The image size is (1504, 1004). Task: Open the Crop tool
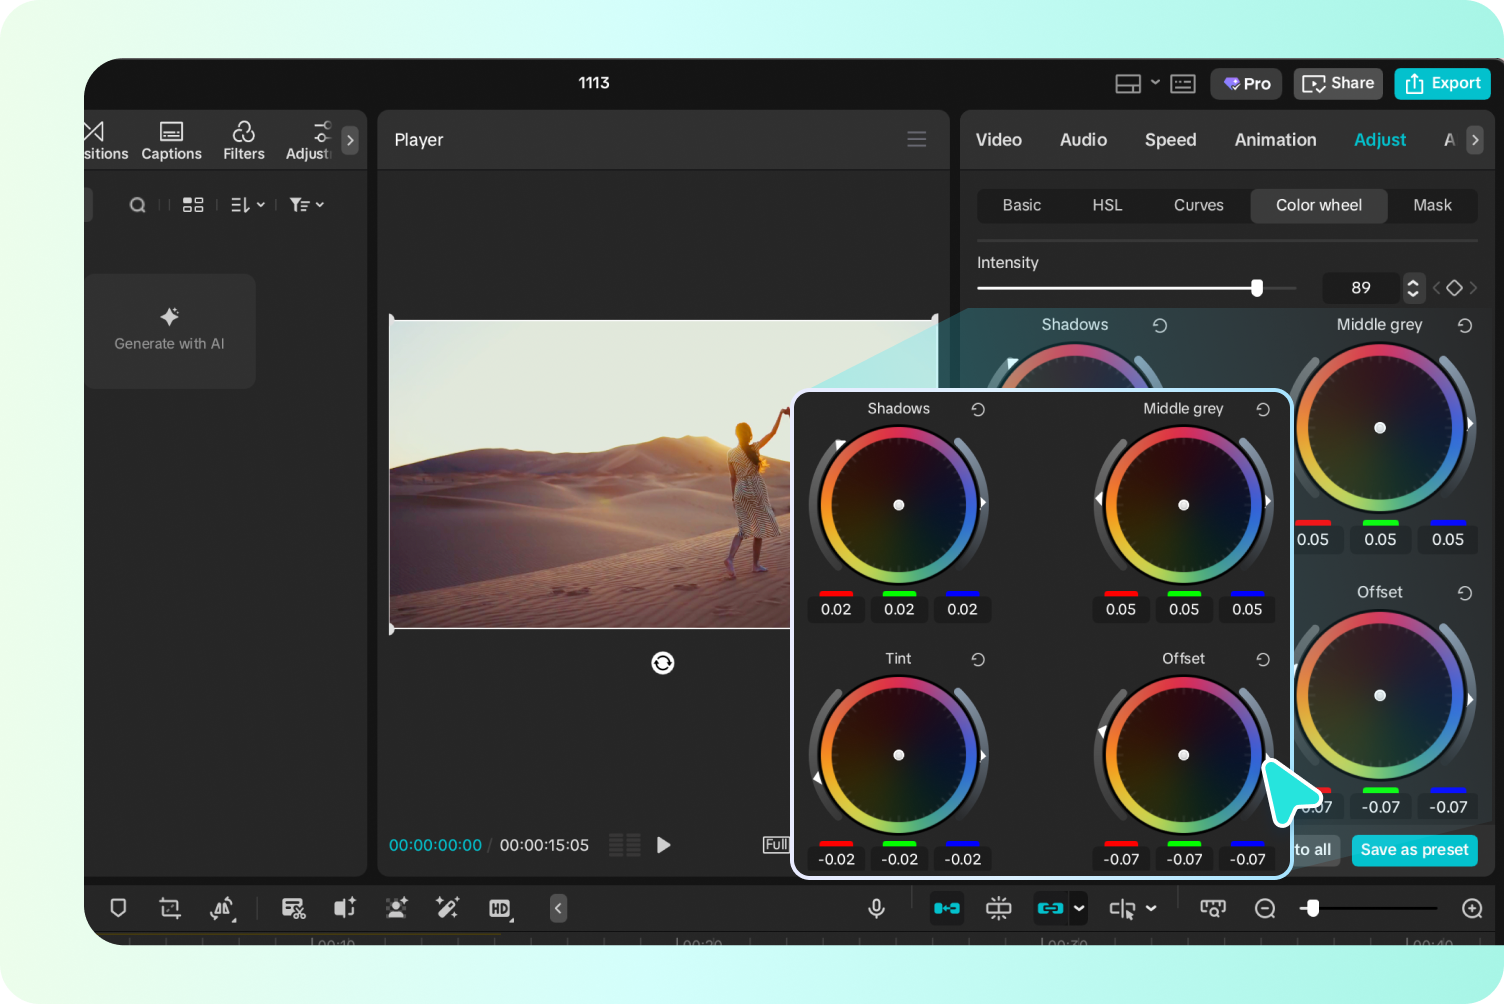(169, 908)
